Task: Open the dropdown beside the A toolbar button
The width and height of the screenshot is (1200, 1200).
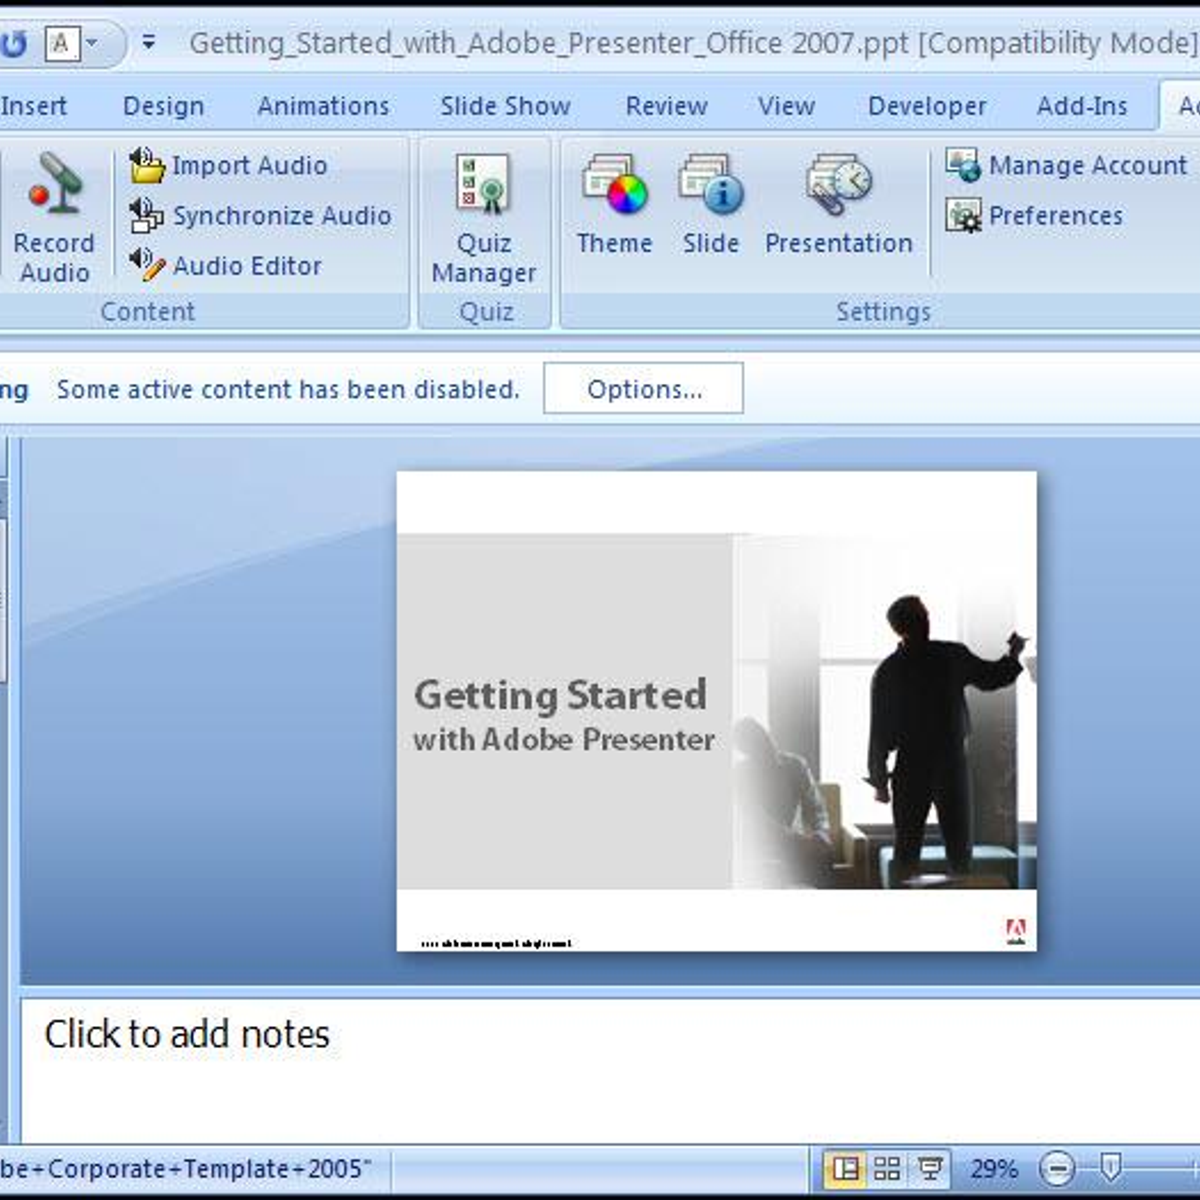Action: (x=93, y=43)
